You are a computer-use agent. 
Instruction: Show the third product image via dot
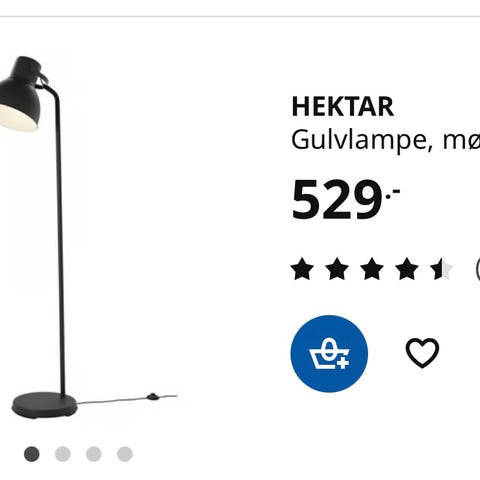(94, 454)
